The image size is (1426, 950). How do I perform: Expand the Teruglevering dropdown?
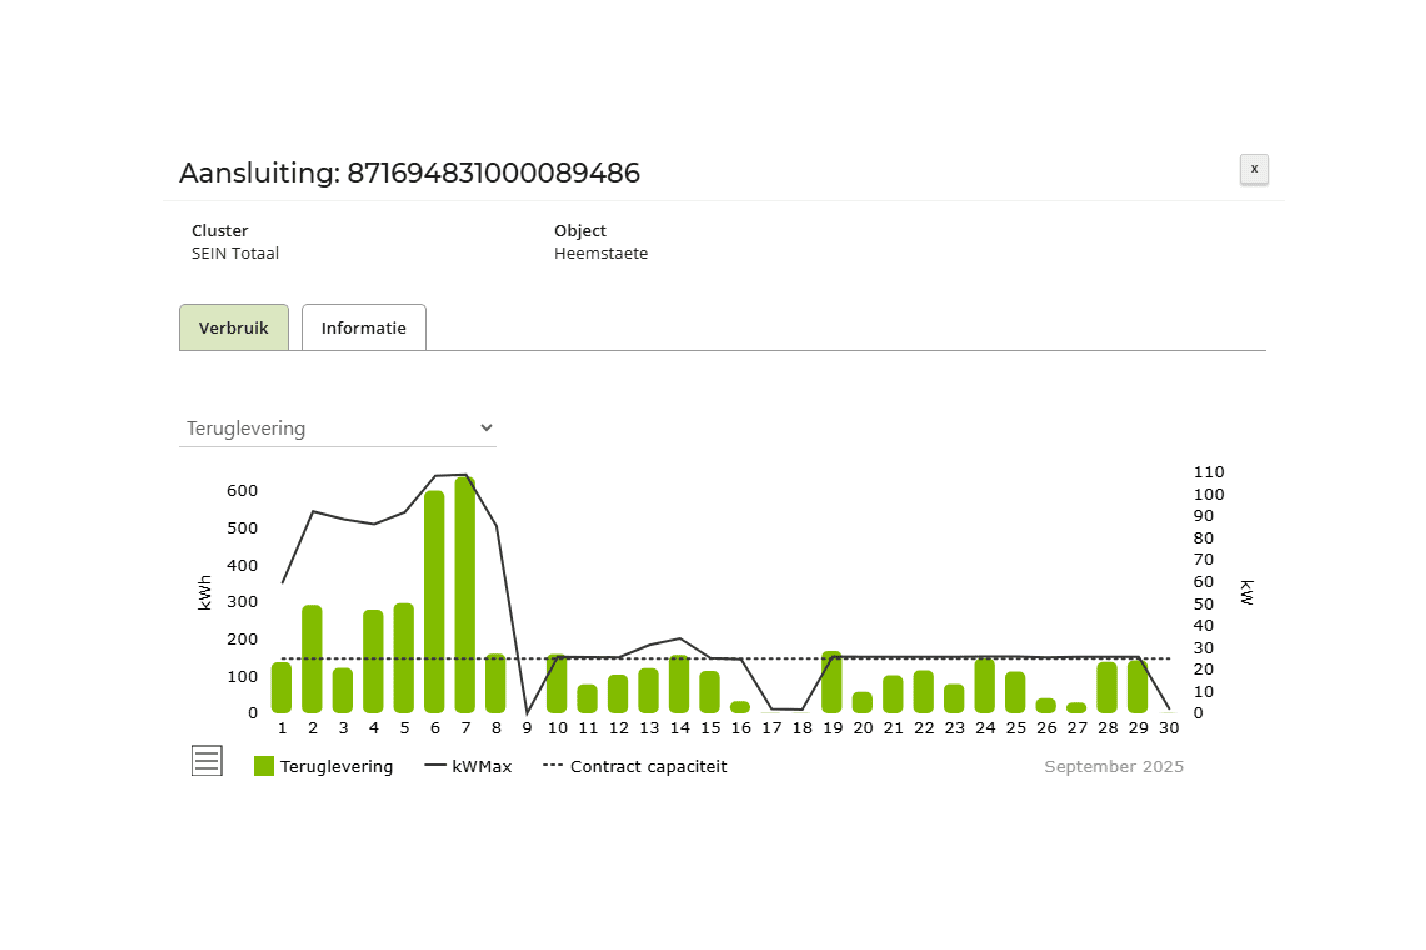337,428
